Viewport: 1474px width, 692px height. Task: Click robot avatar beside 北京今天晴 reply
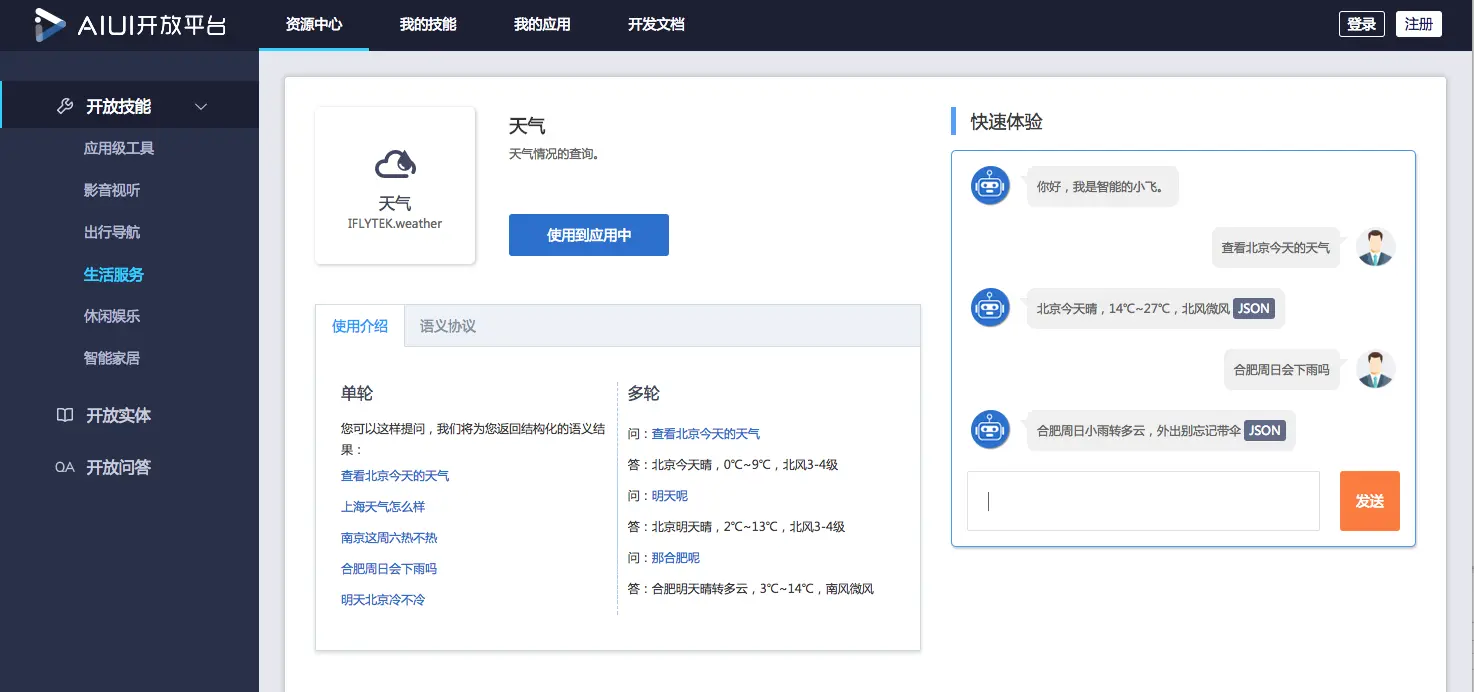pos(990,307)
